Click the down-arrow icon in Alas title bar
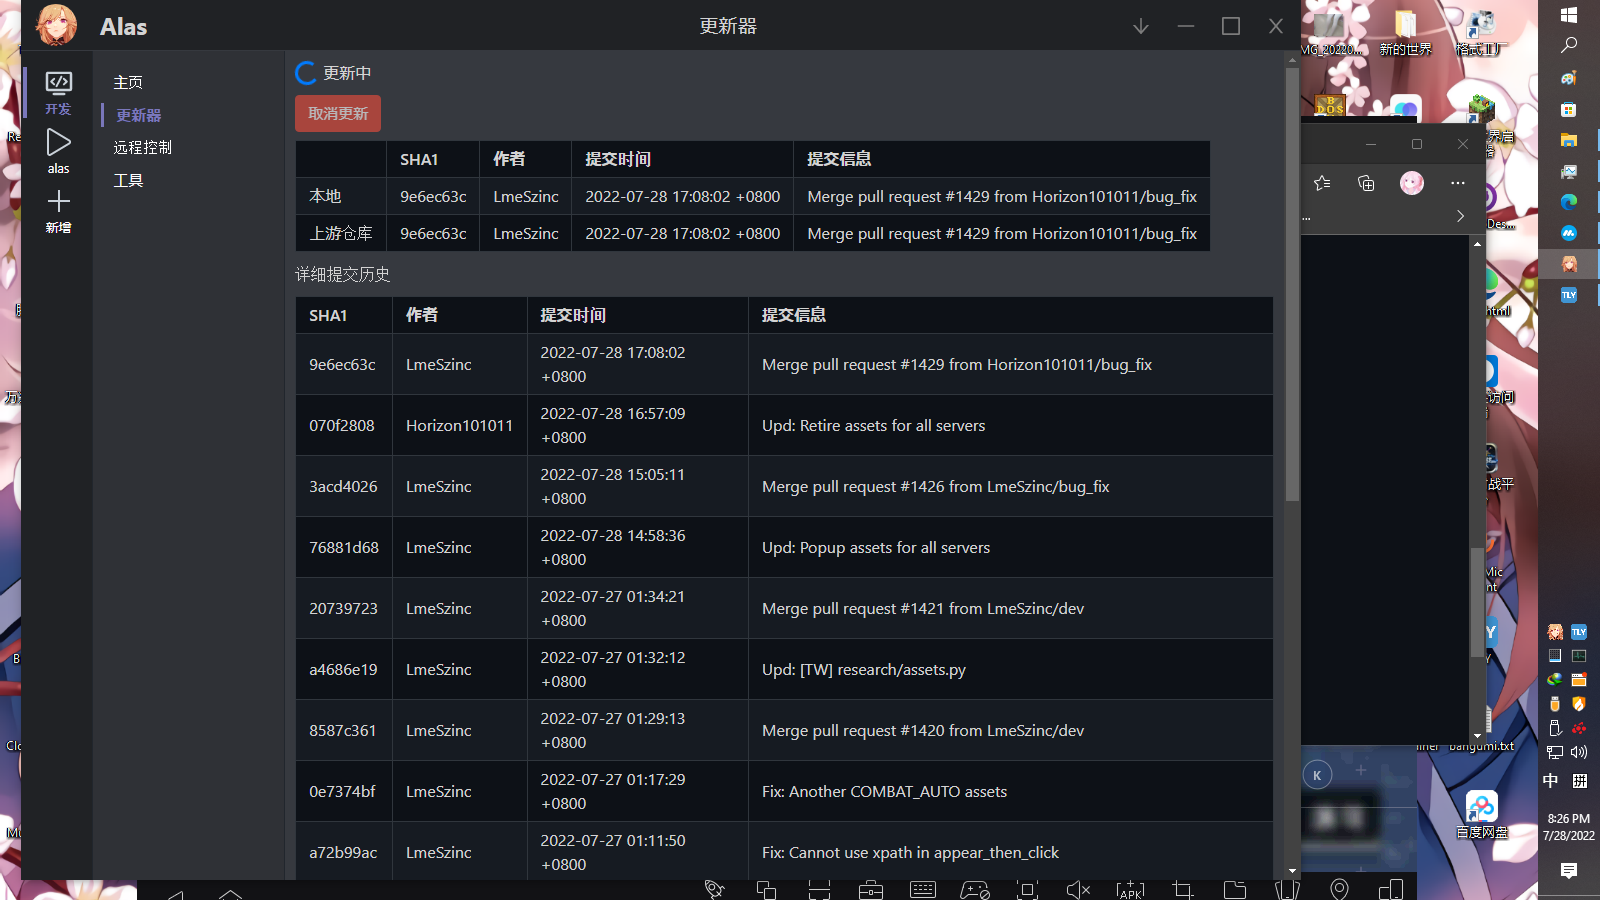1600x900 pixels. tap(1141, 27)
